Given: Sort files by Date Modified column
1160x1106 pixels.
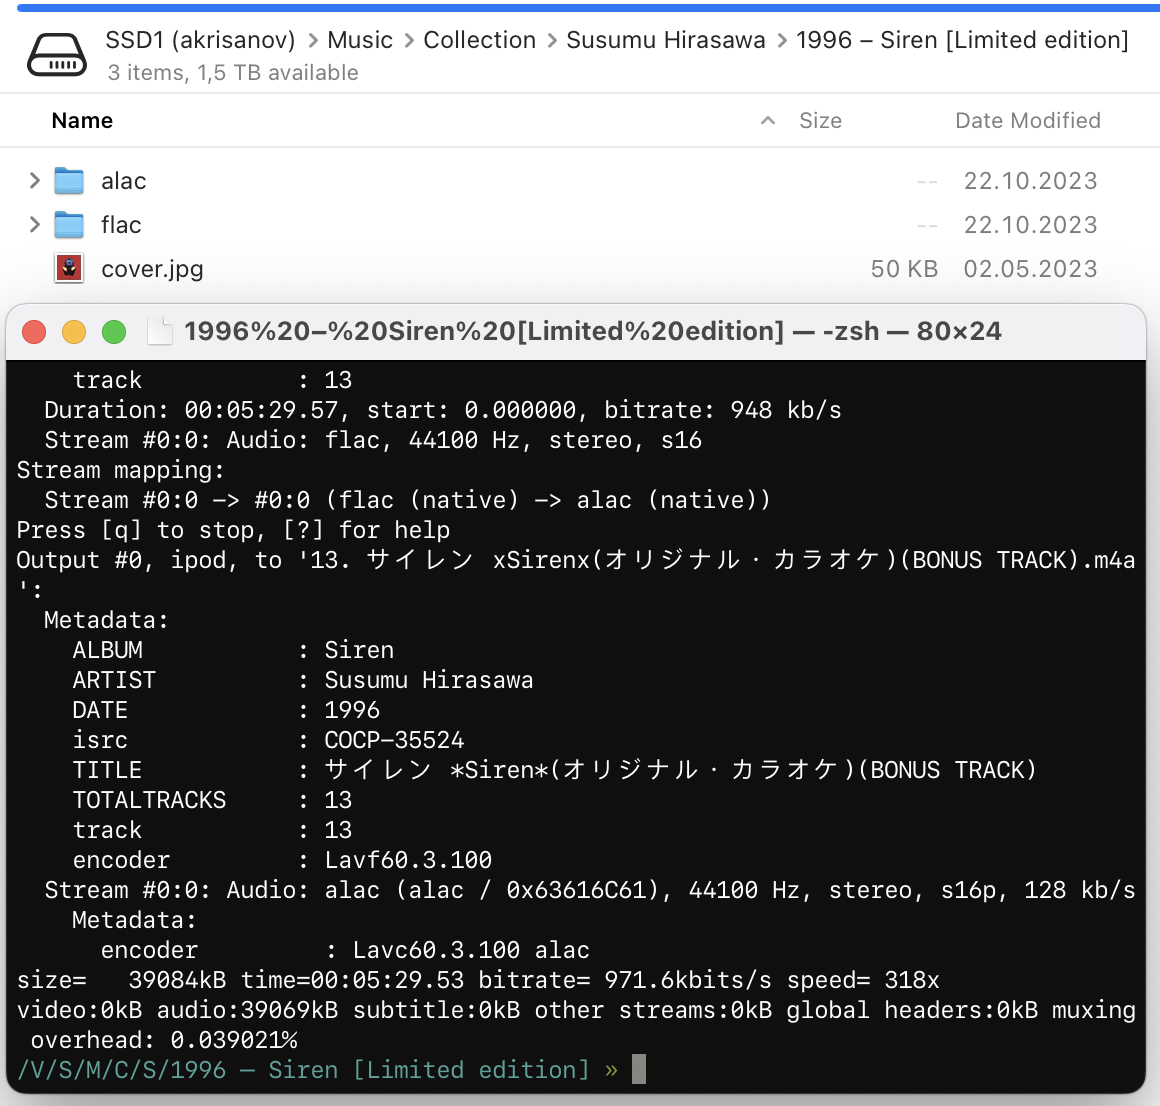Looking at the screenshot, I should click(1028, 121).
